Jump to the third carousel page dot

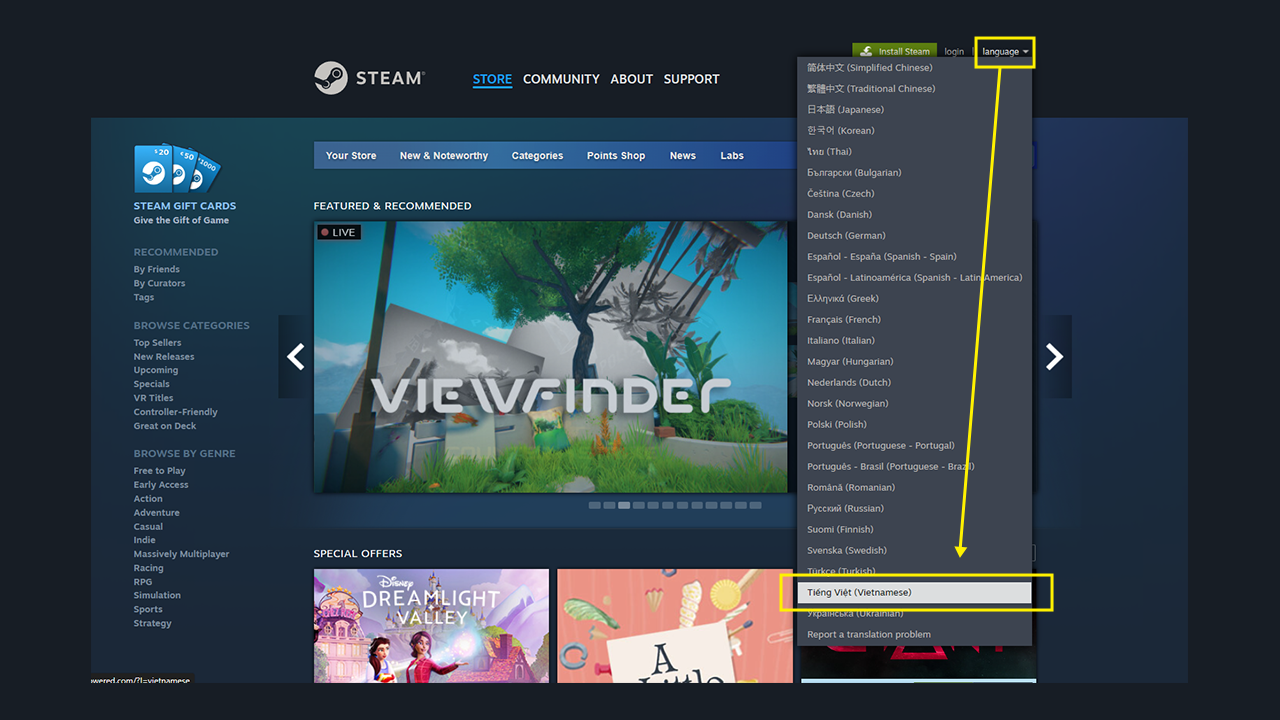(x=624, y=506)
